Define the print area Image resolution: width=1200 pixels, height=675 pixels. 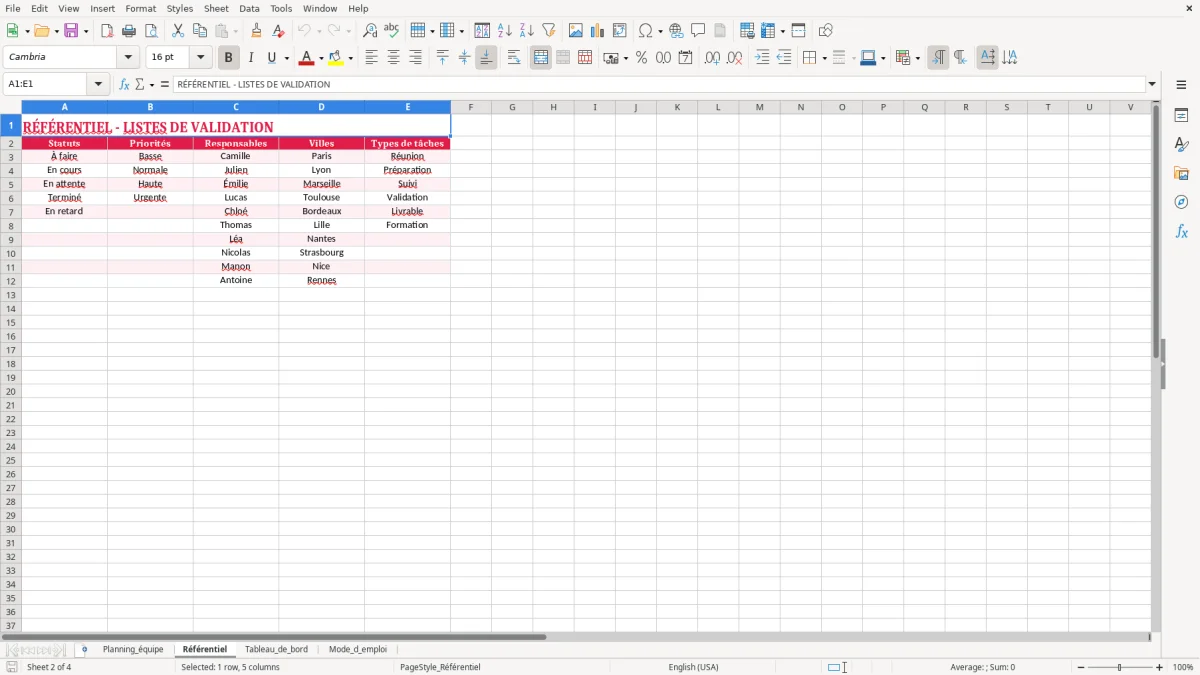747,31
